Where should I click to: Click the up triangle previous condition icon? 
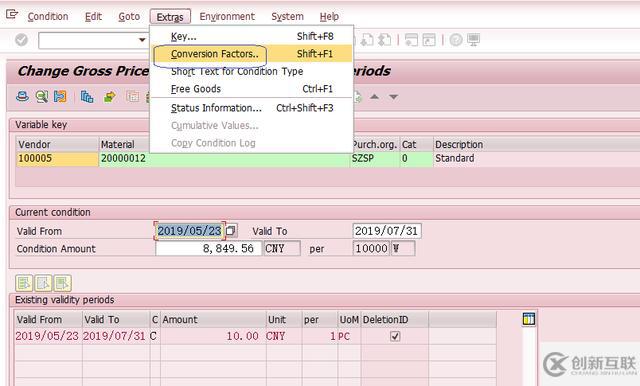tap(374, 97)
